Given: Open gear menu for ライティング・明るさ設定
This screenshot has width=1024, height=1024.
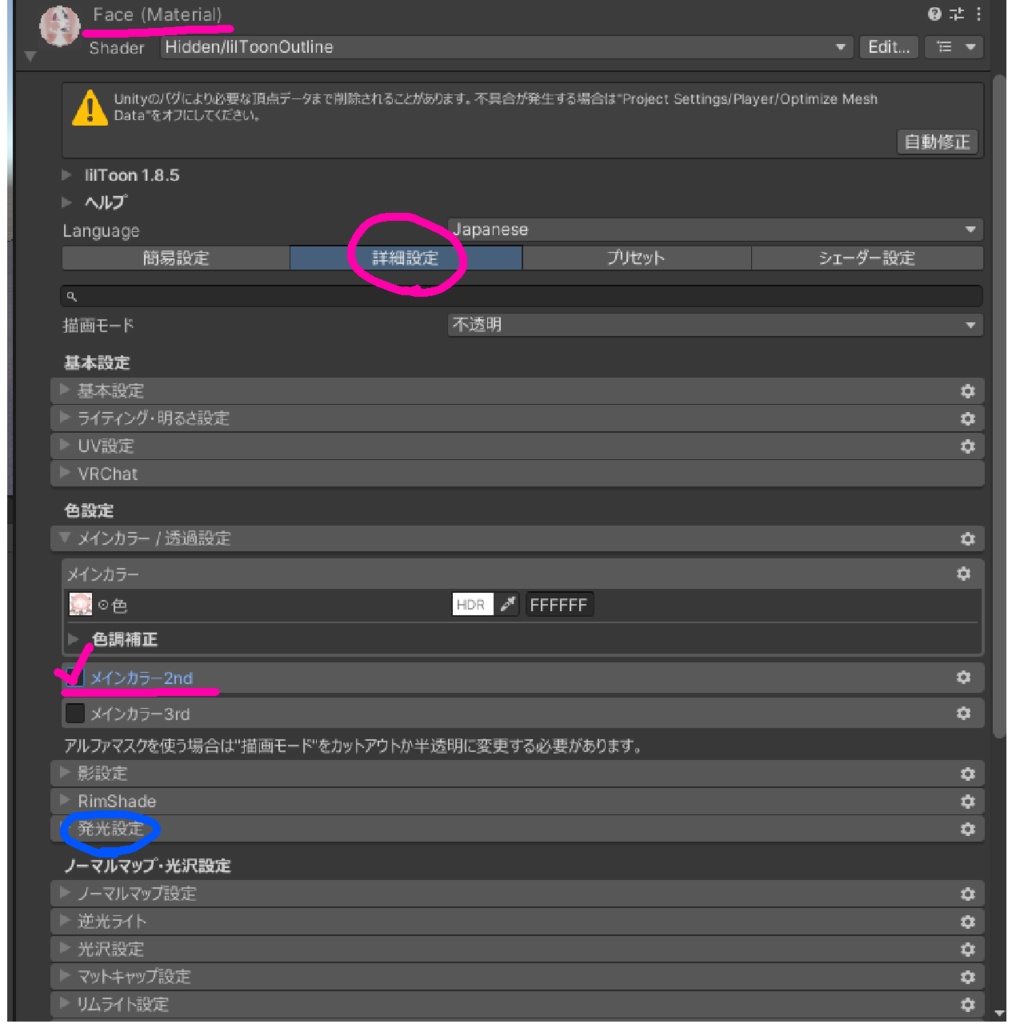Looking at the screenshot, I should (x=967, y=418).
